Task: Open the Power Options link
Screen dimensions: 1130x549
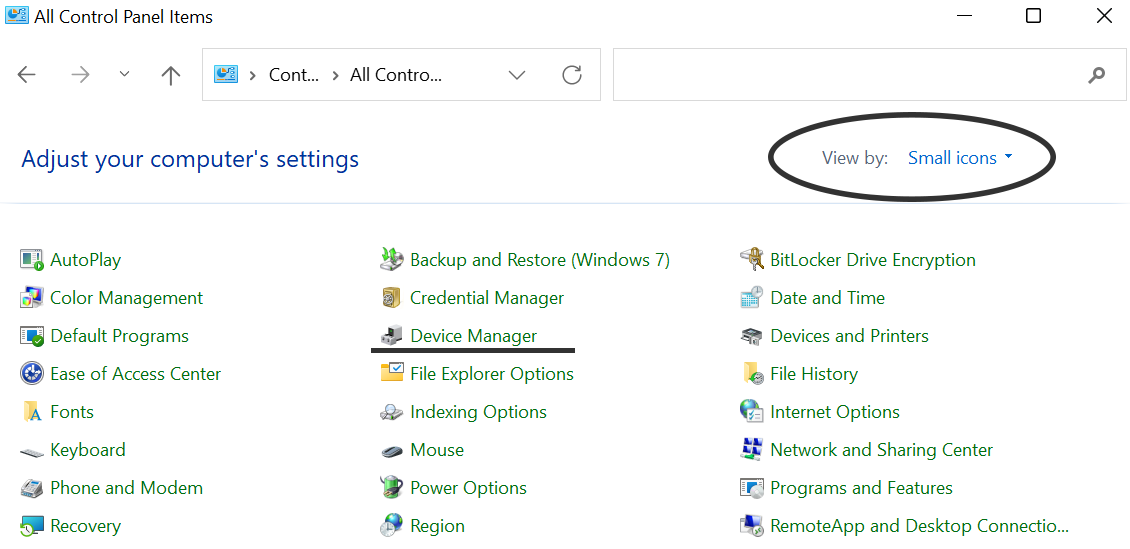Action: tap(468, 488)
